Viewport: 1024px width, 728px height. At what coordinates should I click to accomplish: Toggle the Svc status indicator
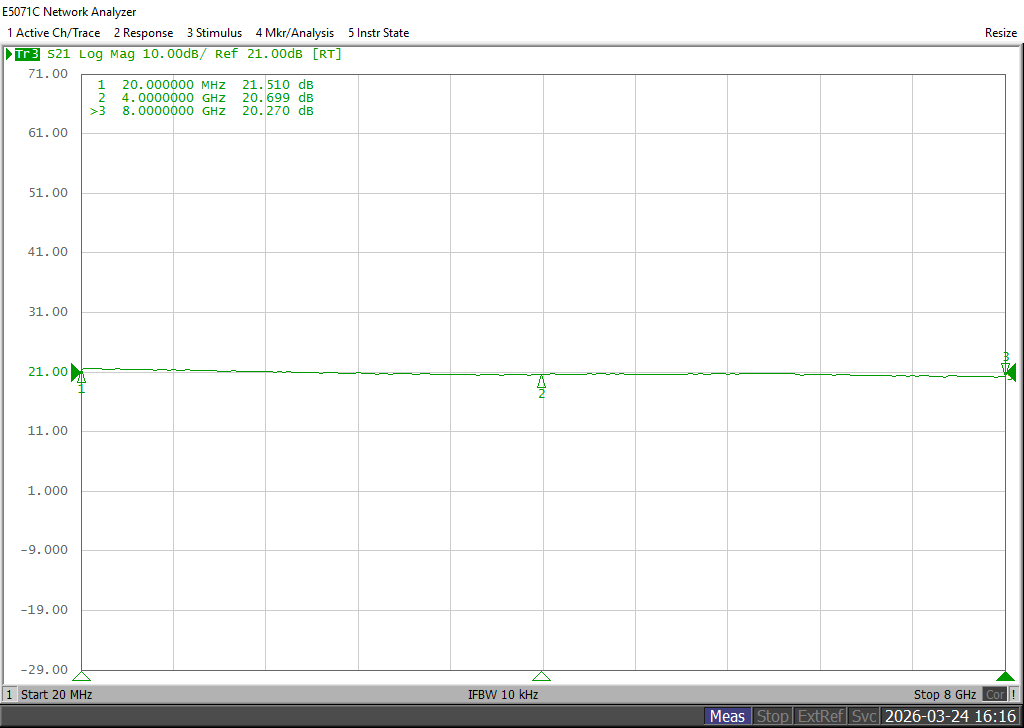click(x=864, y=716)
